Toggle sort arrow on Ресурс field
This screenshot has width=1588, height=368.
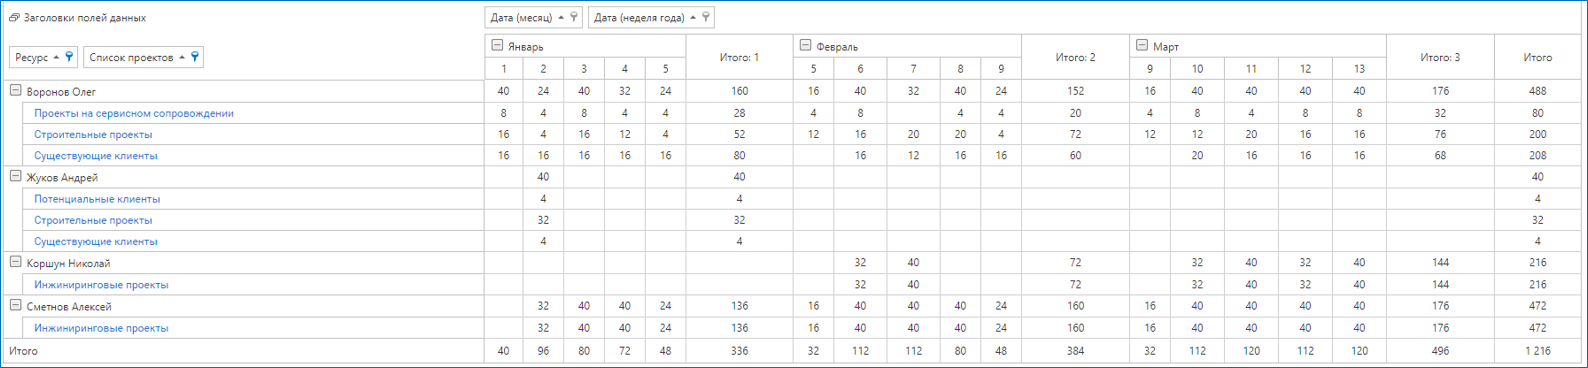[56, 57]
